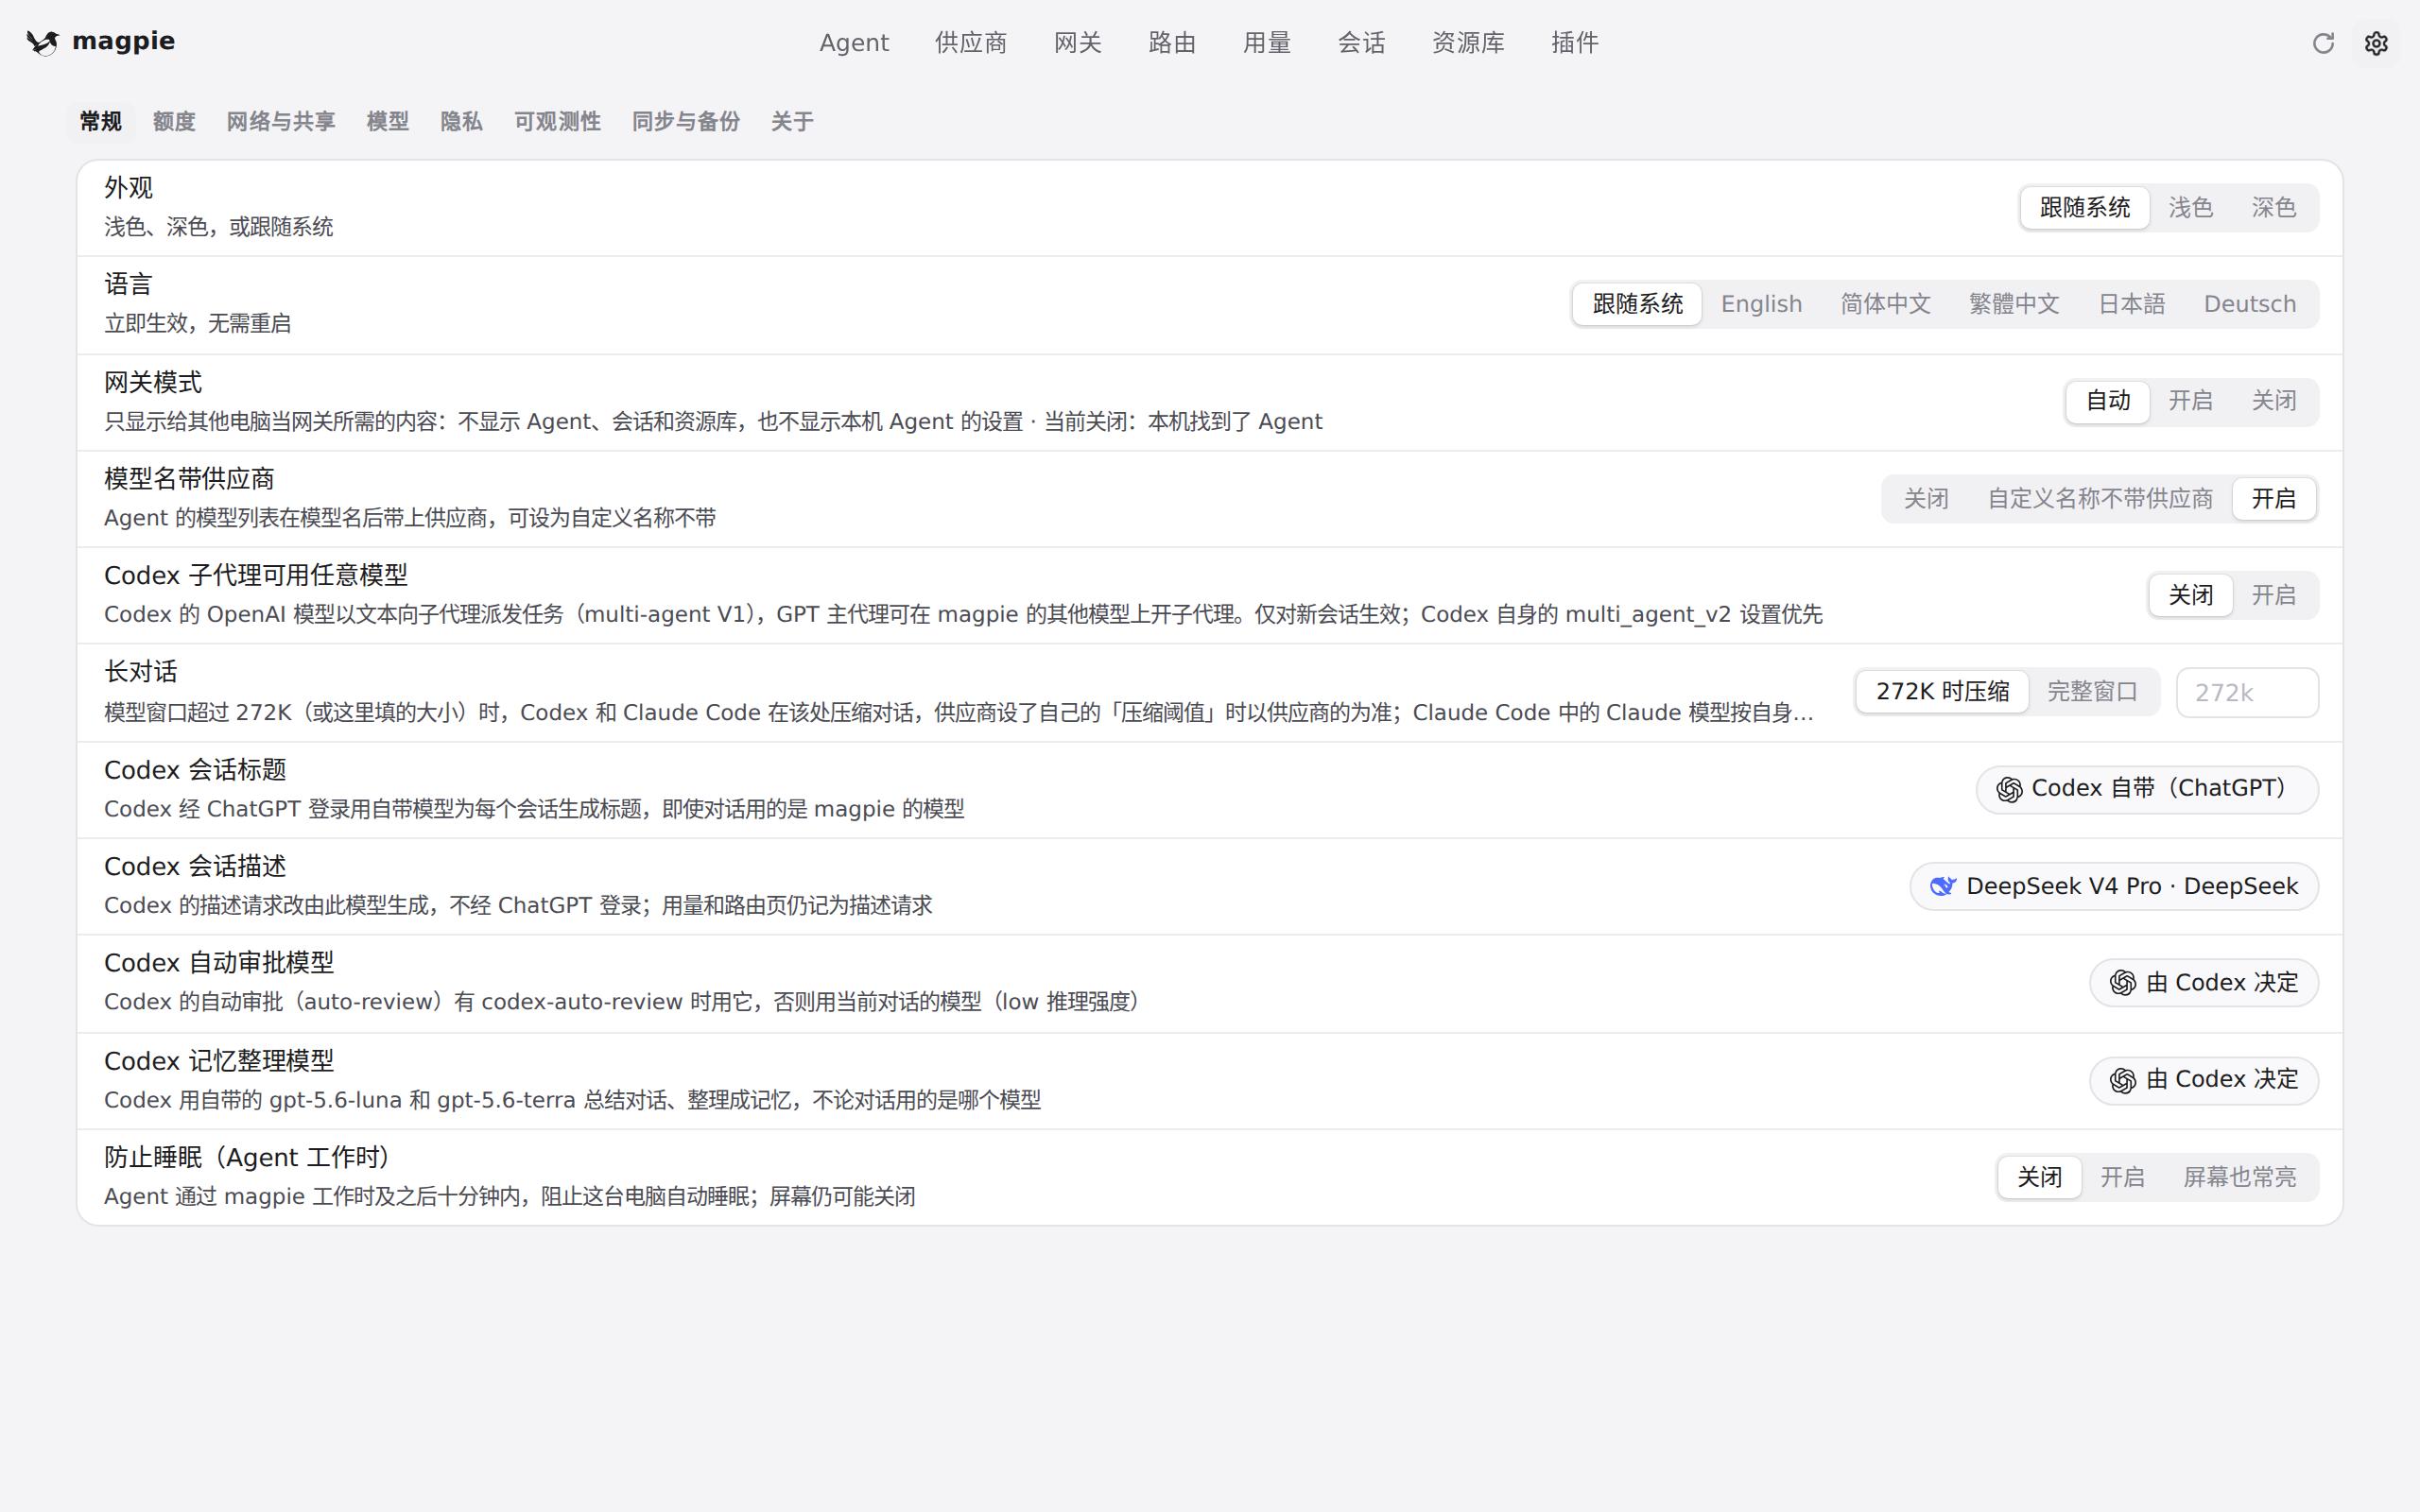Open the Codex 自动审批模型 dropdown
This screenshot has width=2420, height=1512.
tap(2203, 983)
